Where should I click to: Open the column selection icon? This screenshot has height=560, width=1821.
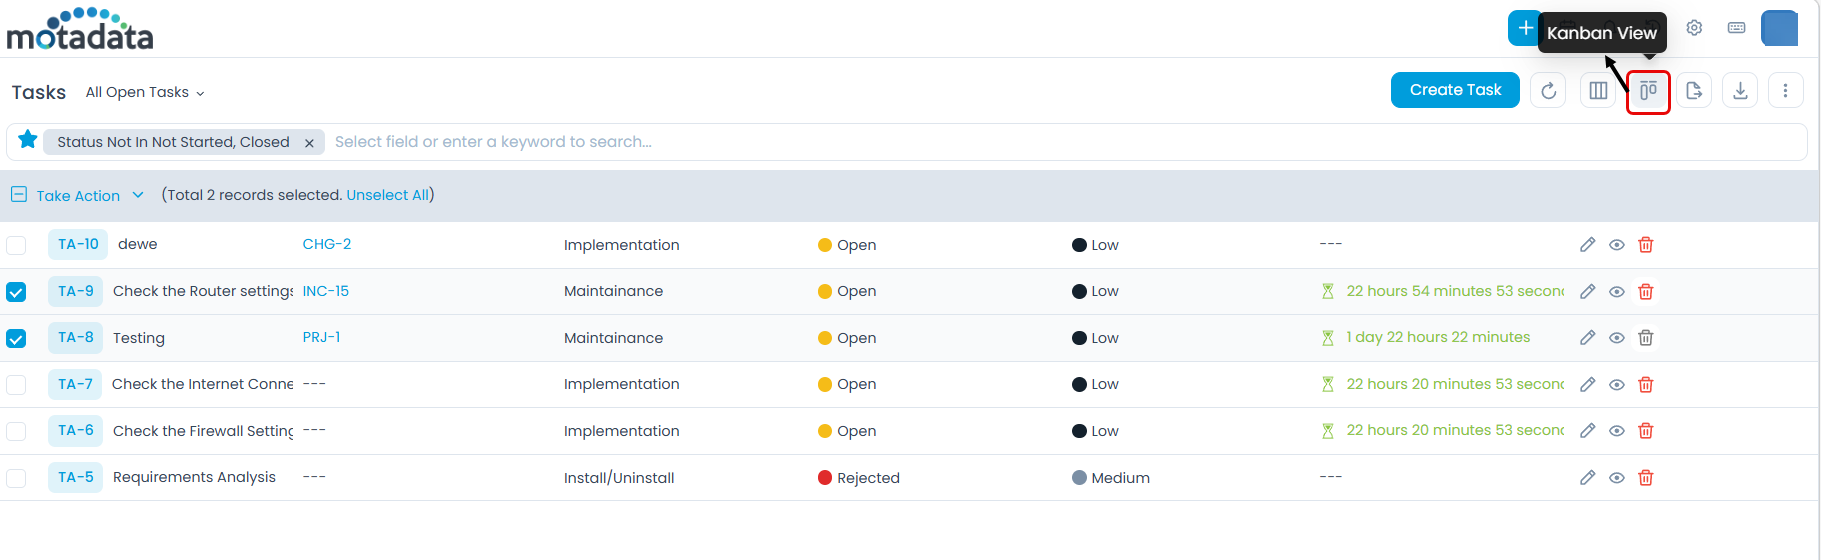point(1598,91)
